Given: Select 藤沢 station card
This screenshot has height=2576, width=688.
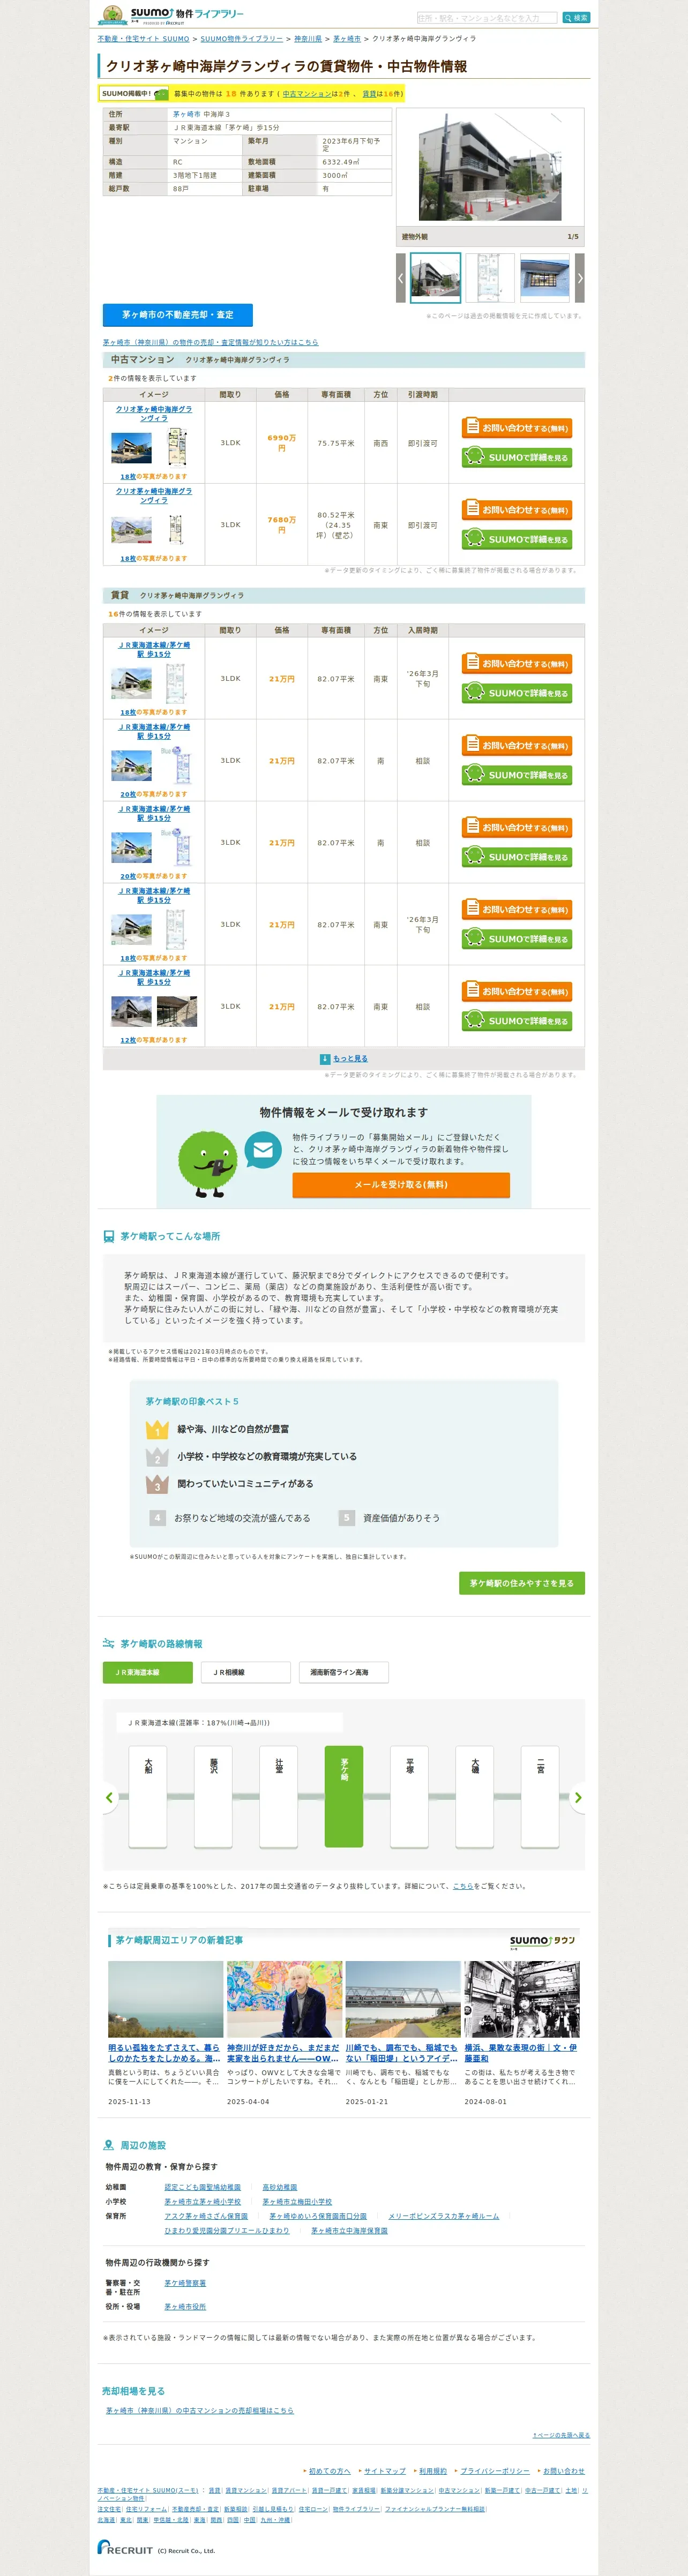Looking at the screenshot, I should pyautogui.click(x=213, y=1796).
